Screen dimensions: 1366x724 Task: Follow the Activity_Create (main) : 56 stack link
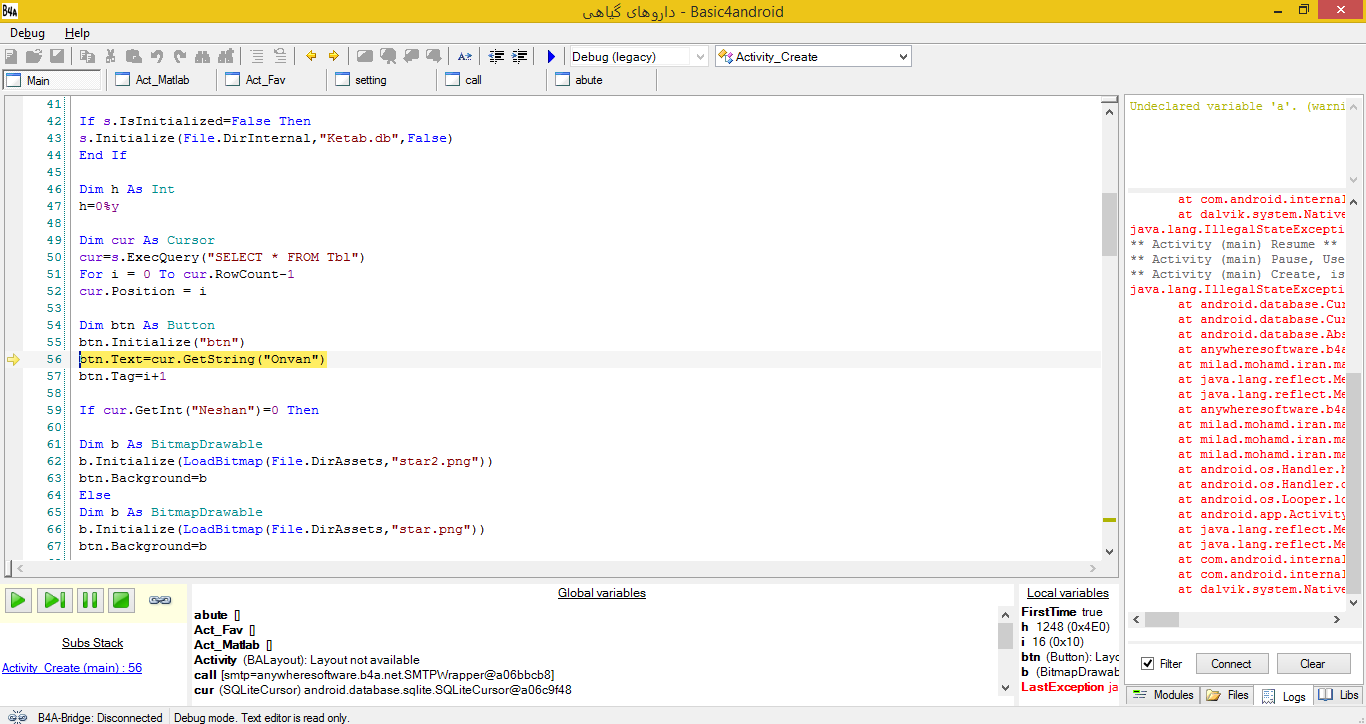coord(72,668)
